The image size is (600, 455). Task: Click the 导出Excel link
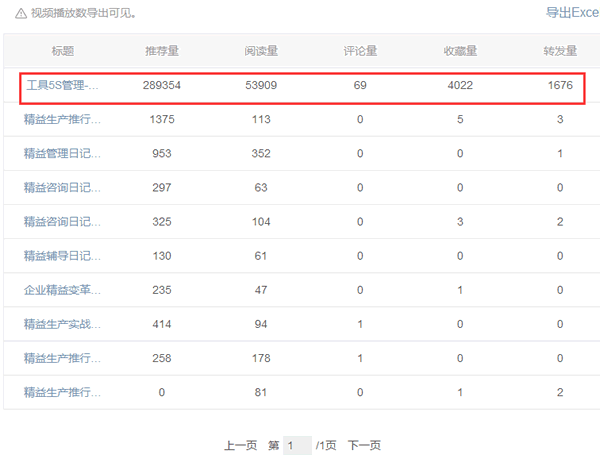571,13
